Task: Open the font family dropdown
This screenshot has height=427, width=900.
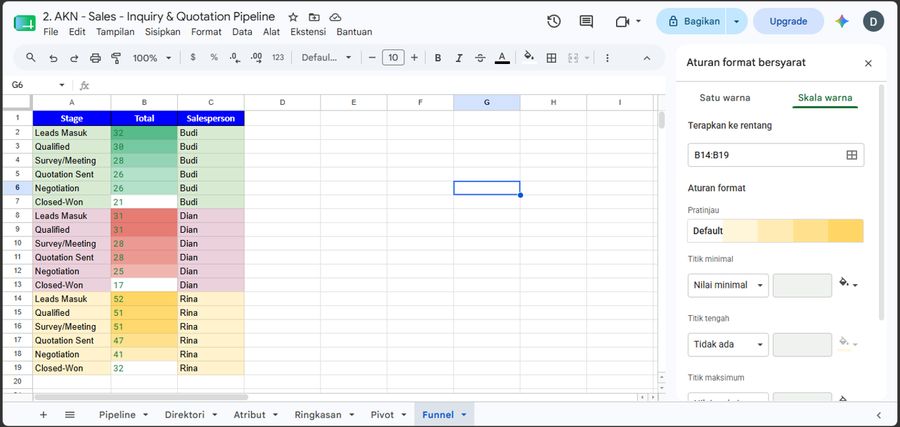Action: click(x=327, y=57)
